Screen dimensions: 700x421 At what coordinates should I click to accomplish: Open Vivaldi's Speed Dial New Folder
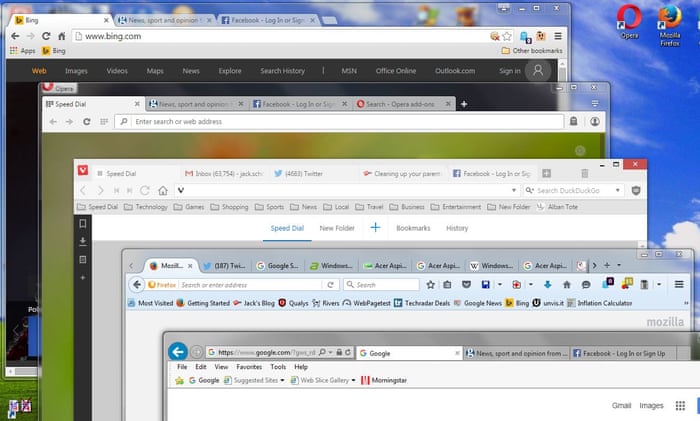[x=337, y=228]
